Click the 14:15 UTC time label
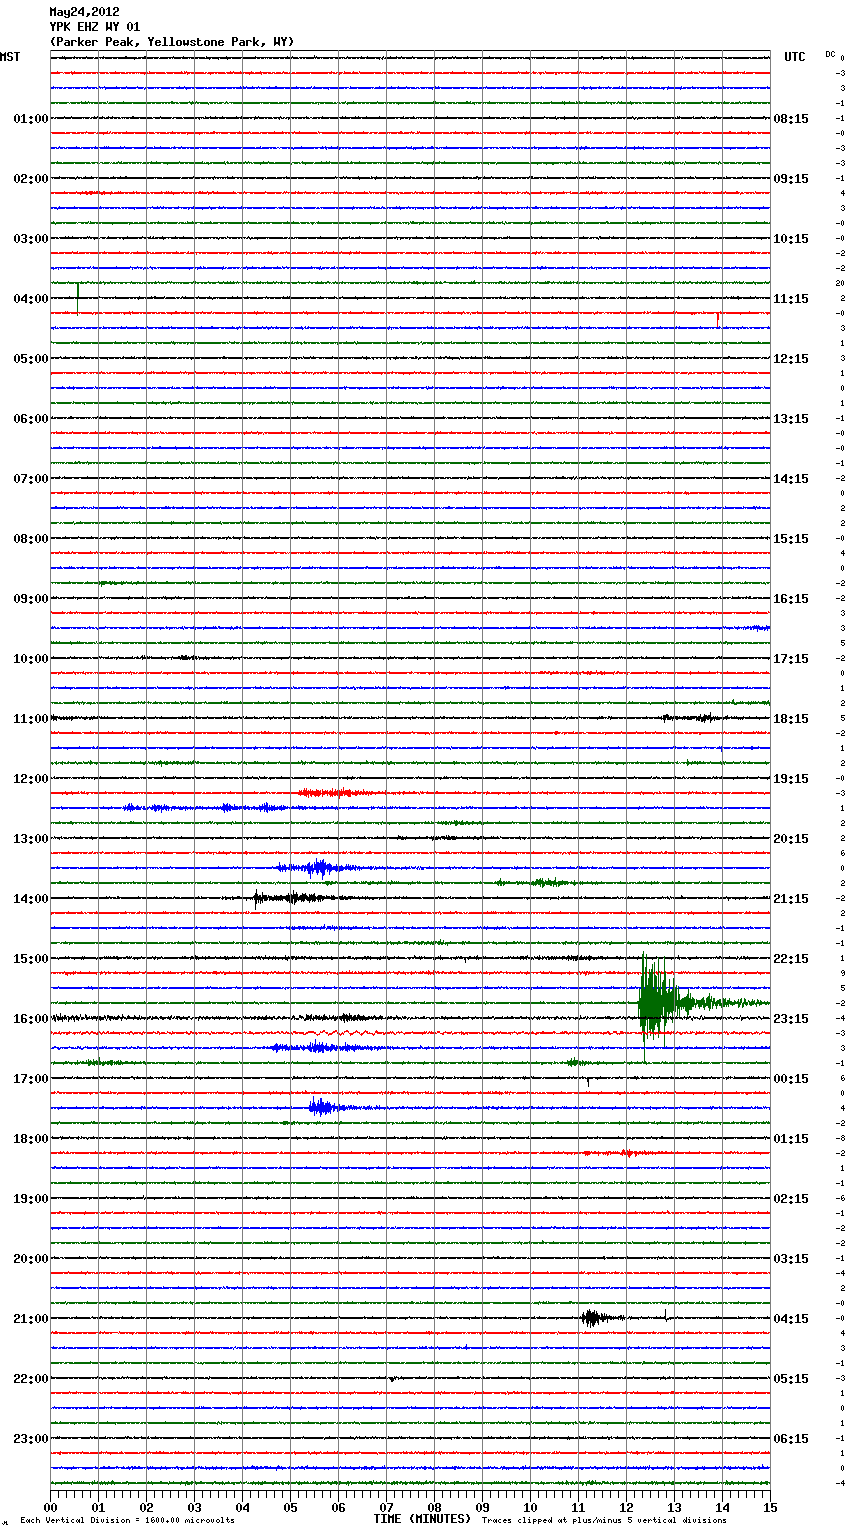The width and height of the screenshot is (850, 1534). tap(791, 479)
